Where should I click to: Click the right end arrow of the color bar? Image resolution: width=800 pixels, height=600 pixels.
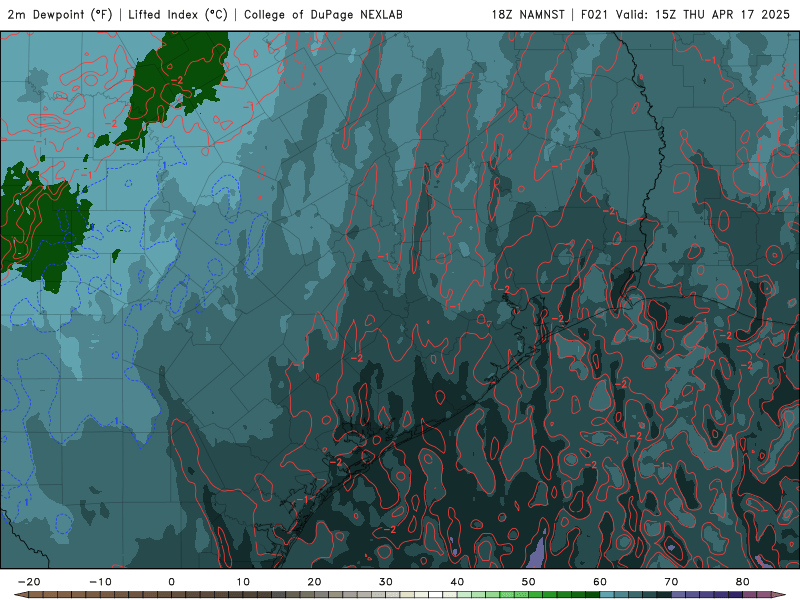[779, 595]
